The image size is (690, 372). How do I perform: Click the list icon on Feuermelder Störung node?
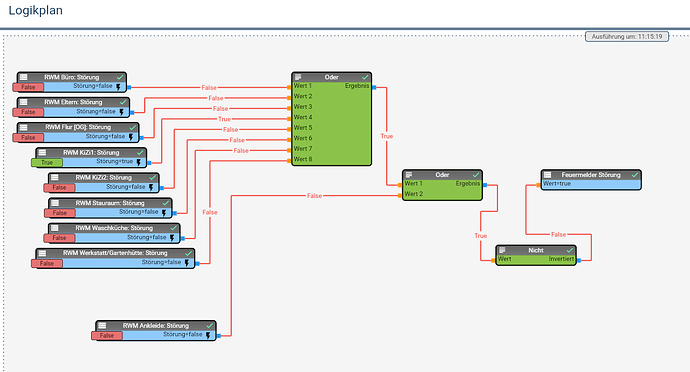tap(547, 175)
